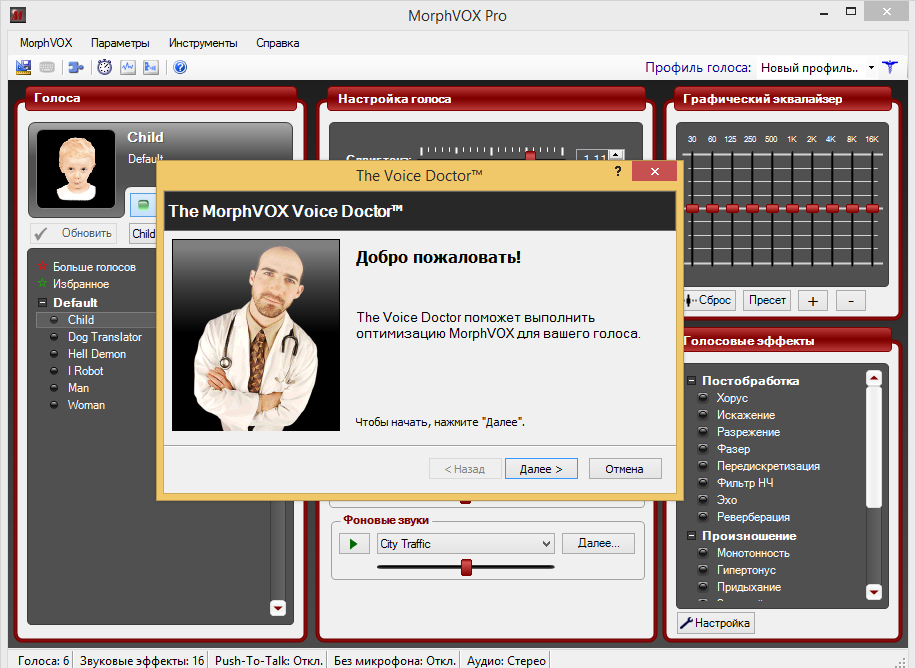Toggle the Хорус effect
Viewport: 916px width, 668px height.
click(x=703, y=398)
